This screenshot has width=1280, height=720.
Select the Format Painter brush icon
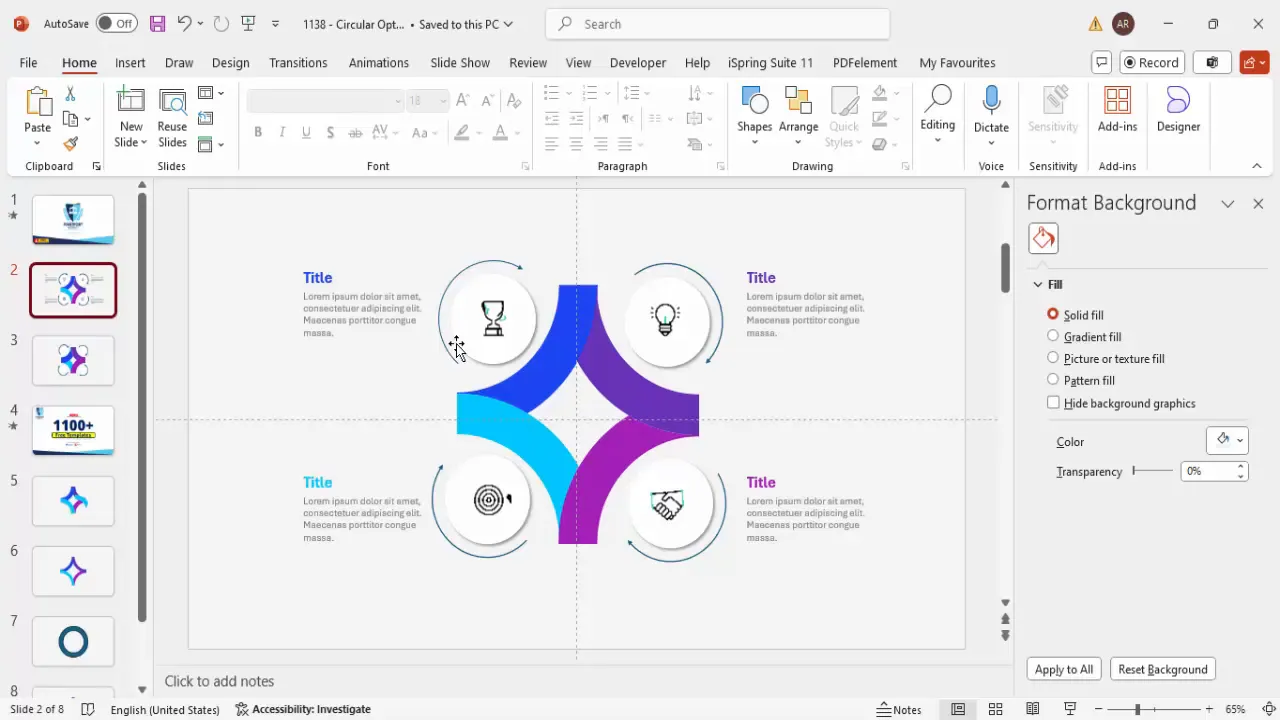[70, 144]
